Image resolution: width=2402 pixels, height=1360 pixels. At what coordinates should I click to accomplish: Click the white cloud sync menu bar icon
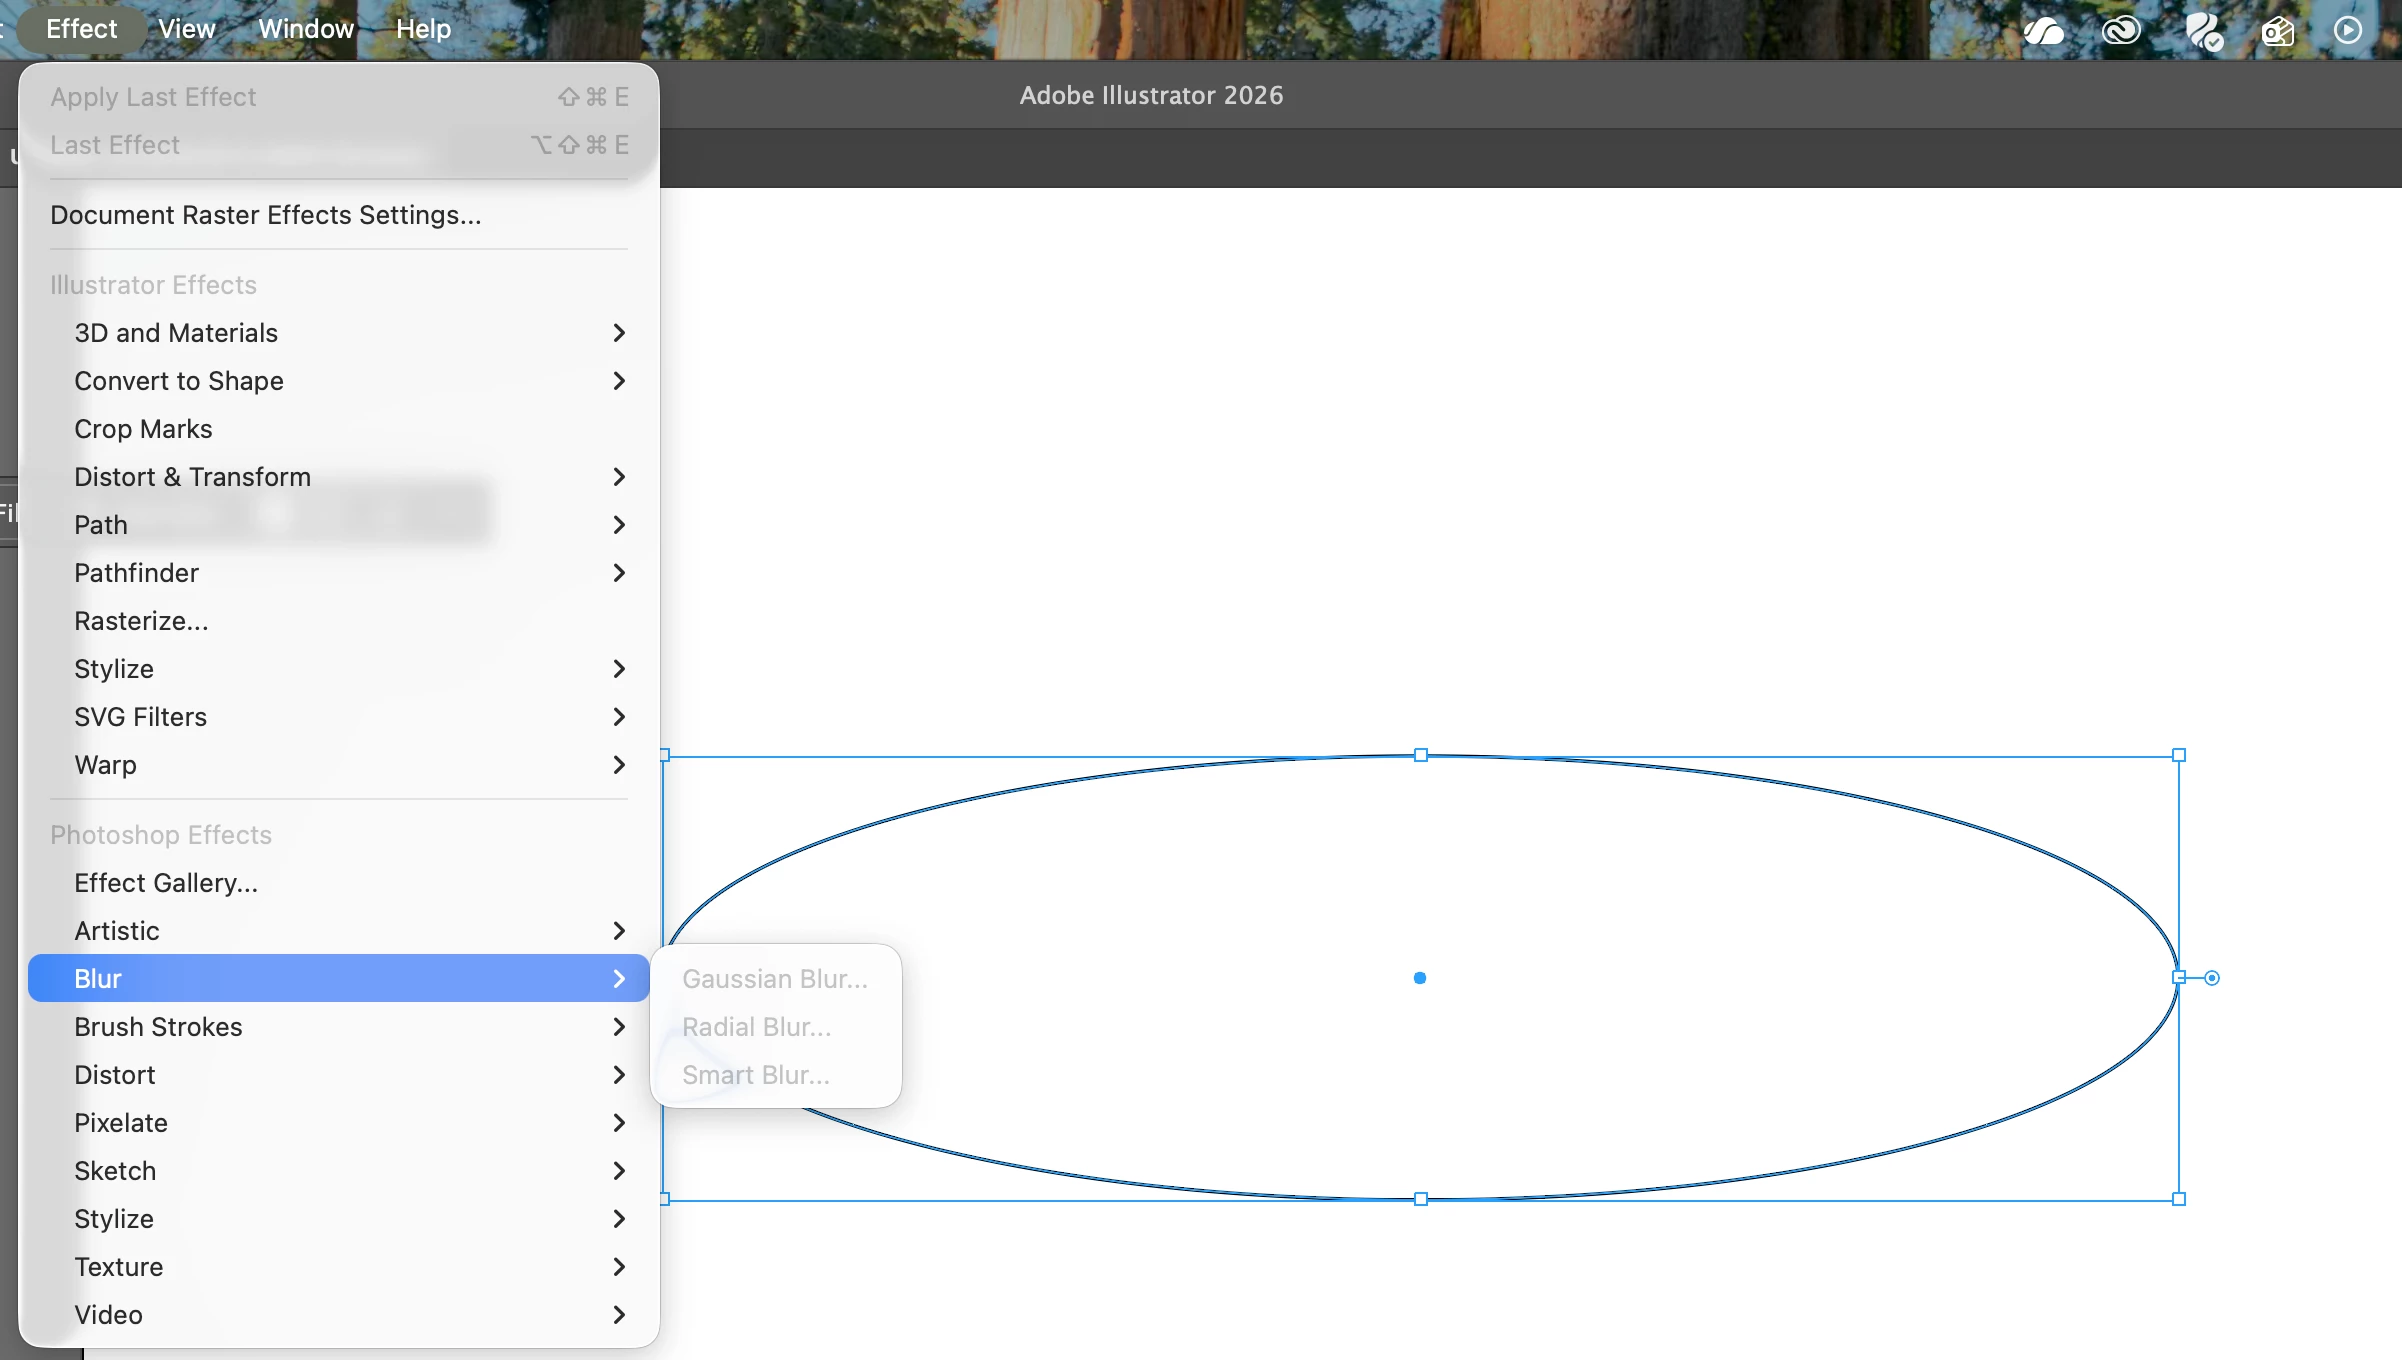[2043, 30]
